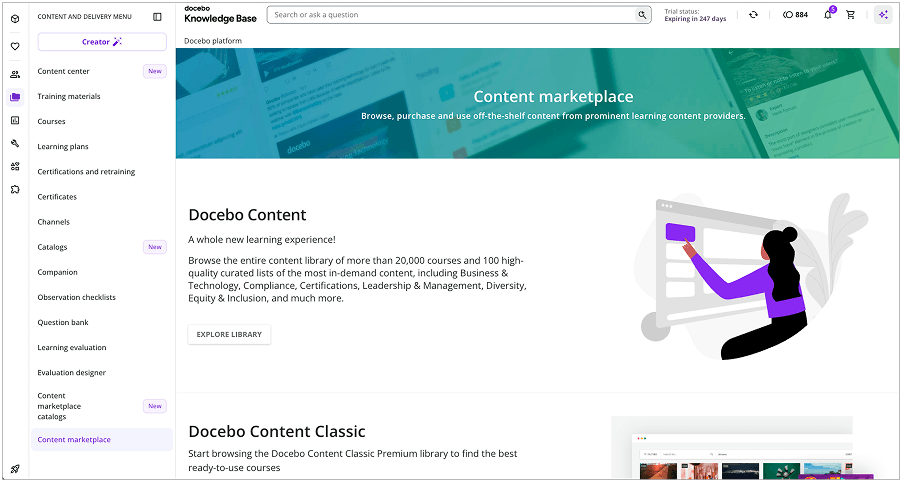
Task: Click the Docebo Knowledge Base logo
Action: pos(220,15)
